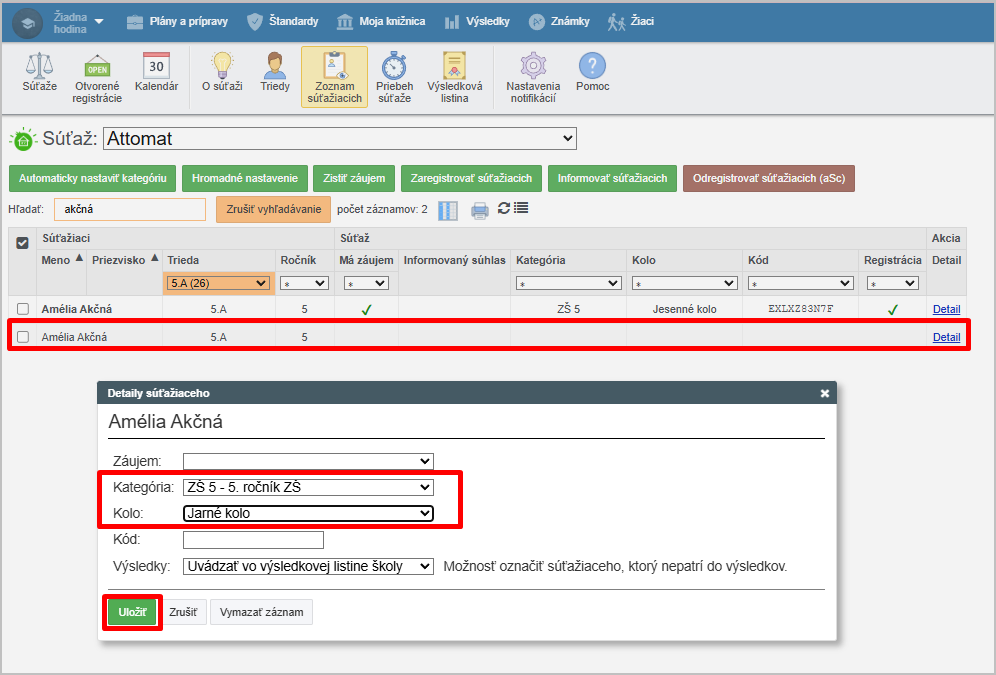Open Výsledková listina certificate icon

pos(454,66)
